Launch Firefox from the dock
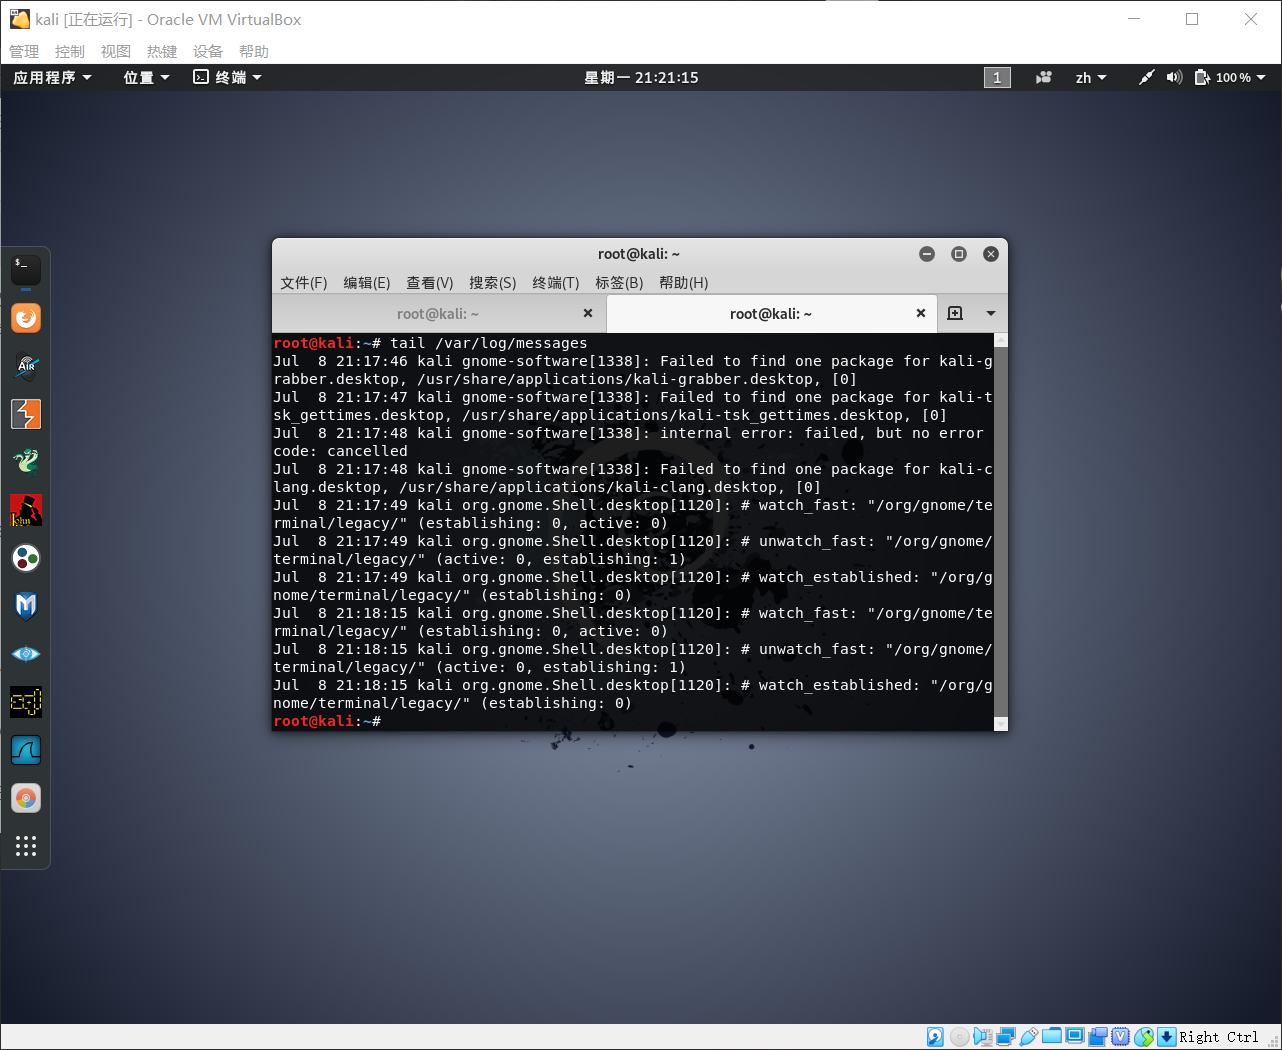Screen dimensions: 1282x1050 point(25,318)
